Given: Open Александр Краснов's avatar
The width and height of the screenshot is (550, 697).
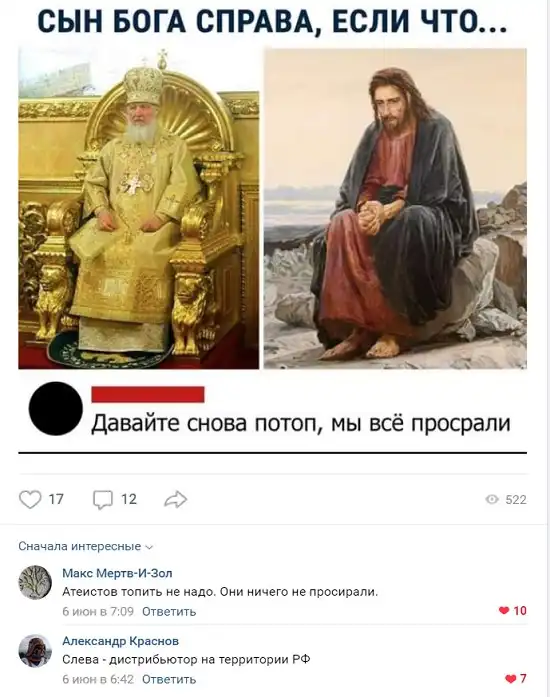Looking at the screenshot, I should point(35,650).
